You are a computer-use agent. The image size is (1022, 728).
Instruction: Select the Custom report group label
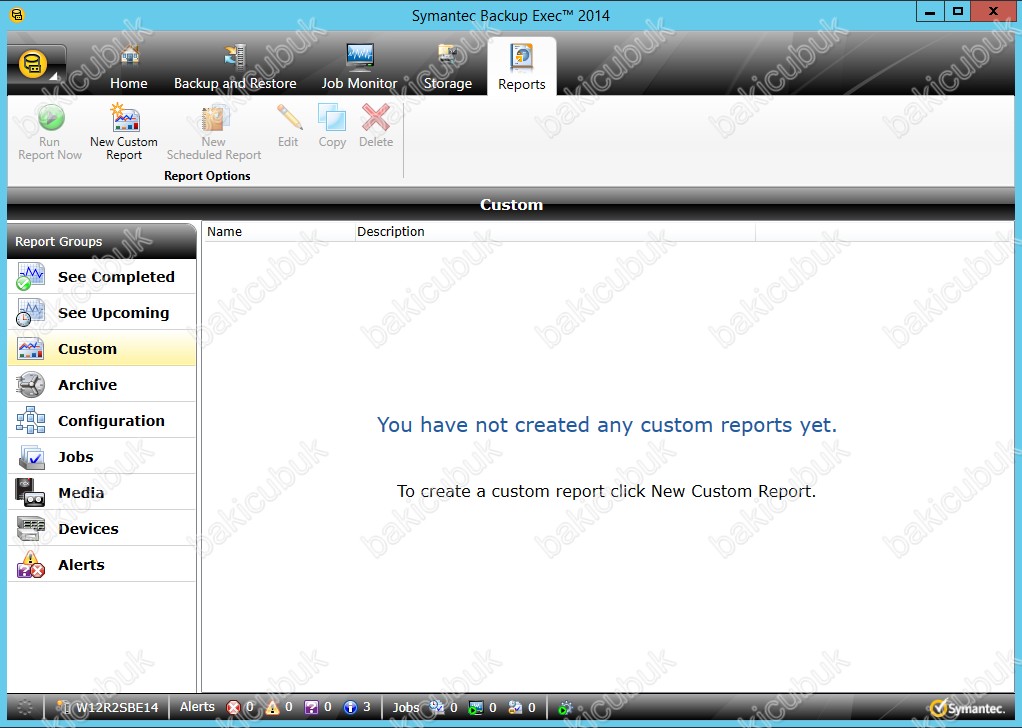(87, 349)
